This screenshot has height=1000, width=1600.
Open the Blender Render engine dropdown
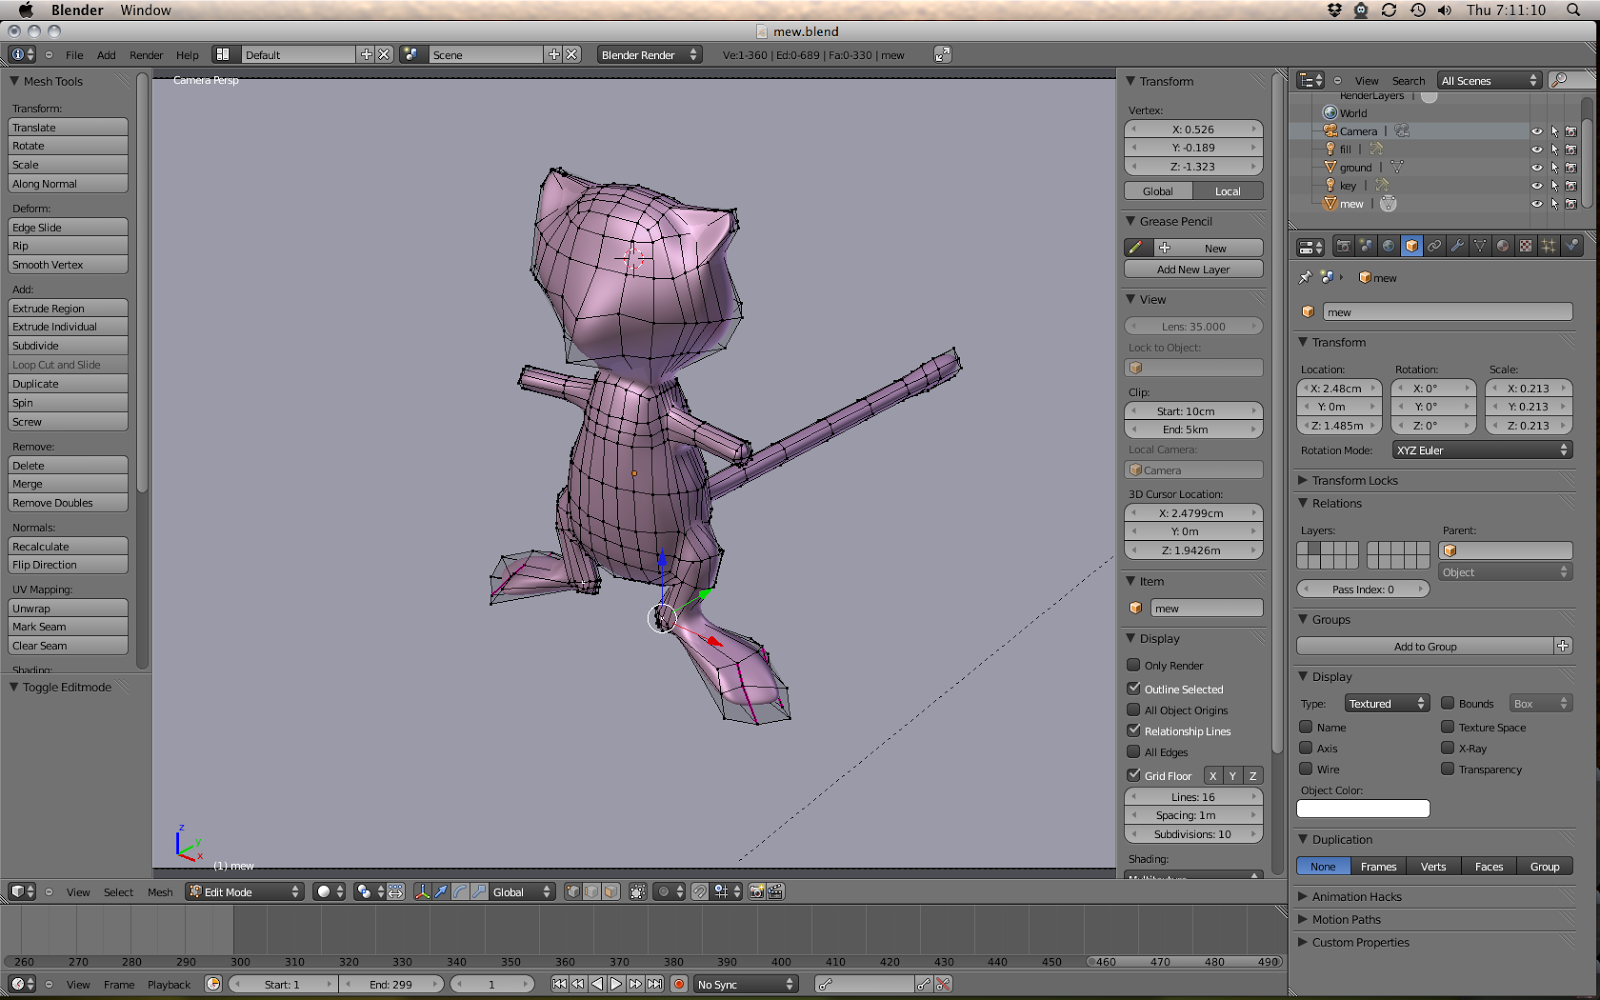click(648, 54)
